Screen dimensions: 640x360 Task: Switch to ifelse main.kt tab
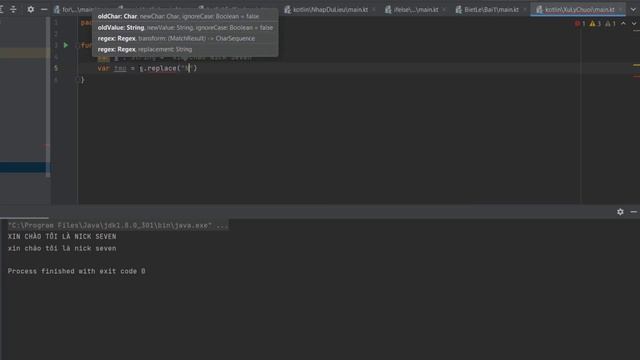(416, 9)
